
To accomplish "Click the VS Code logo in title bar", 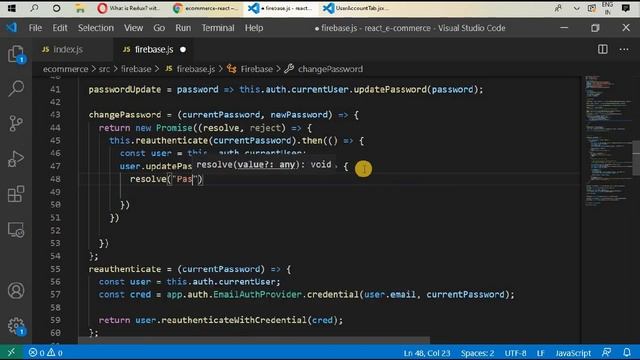I will pos(11,28).
